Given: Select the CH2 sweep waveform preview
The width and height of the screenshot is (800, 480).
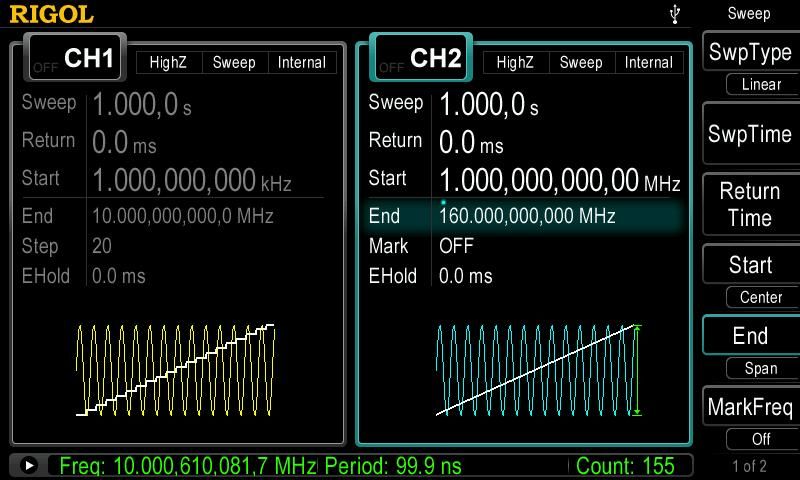Looking at the screenshot, I should click(538, 370).
